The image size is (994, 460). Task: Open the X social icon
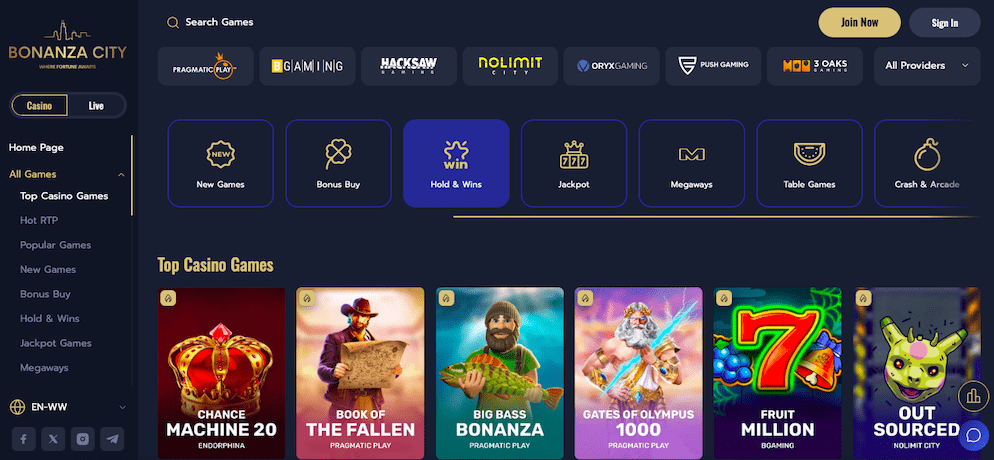click(x=53, y=438)
